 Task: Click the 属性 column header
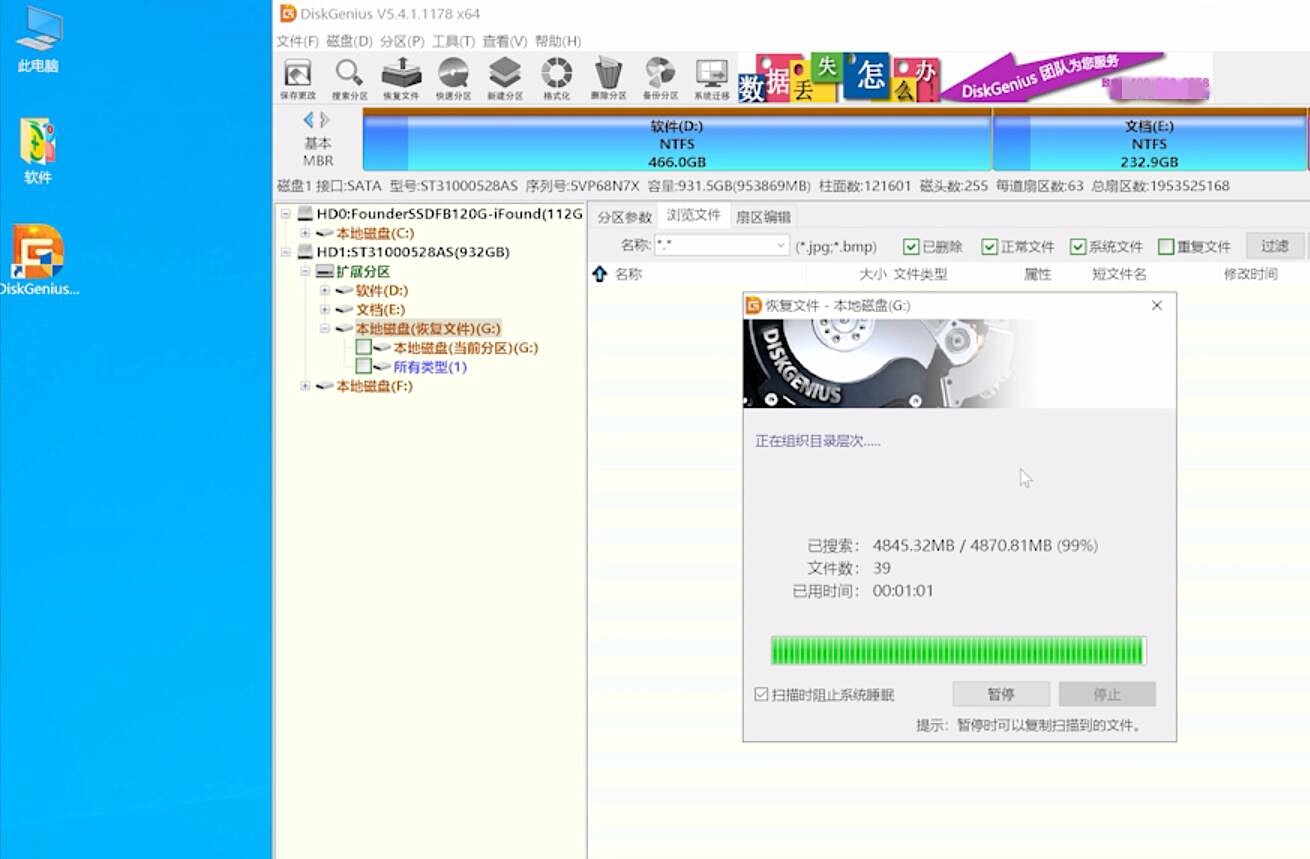coord(1037,274)
